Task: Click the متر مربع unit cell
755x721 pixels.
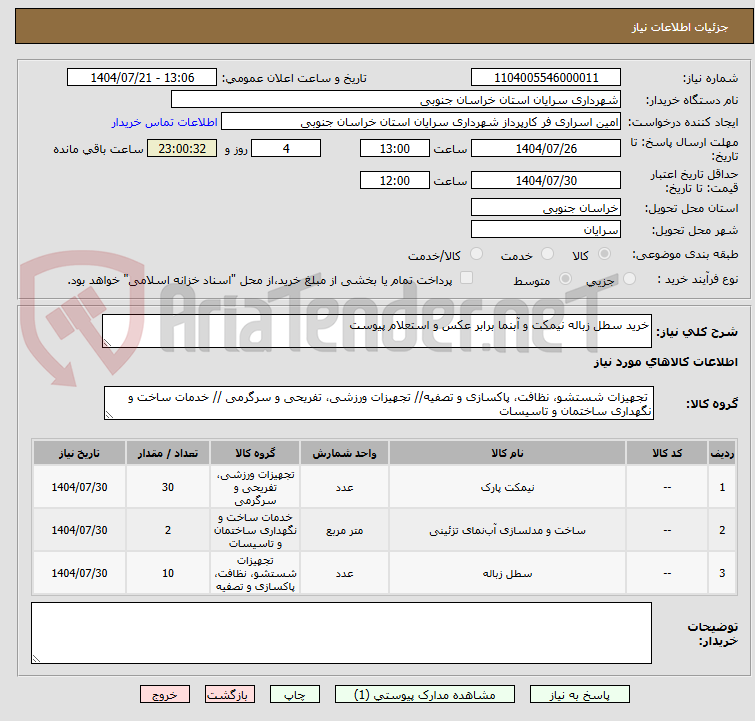Action: tap(344, 530)
